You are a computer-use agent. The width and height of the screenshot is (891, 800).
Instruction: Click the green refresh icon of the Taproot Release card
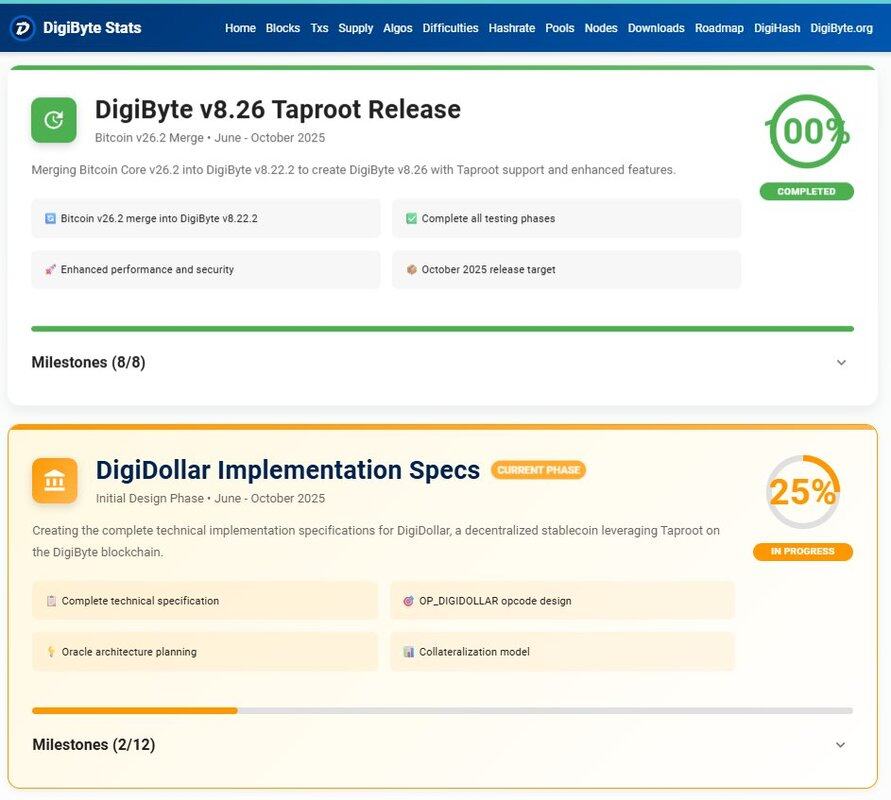[54, 120]
